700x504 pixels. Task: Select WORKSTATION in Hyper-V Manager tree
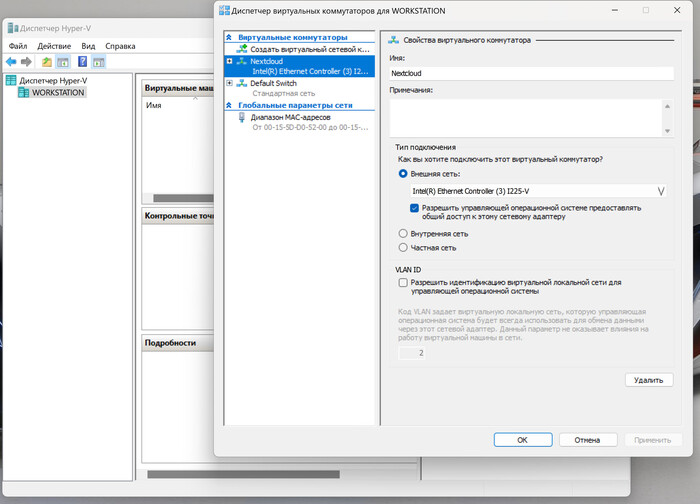58,92
